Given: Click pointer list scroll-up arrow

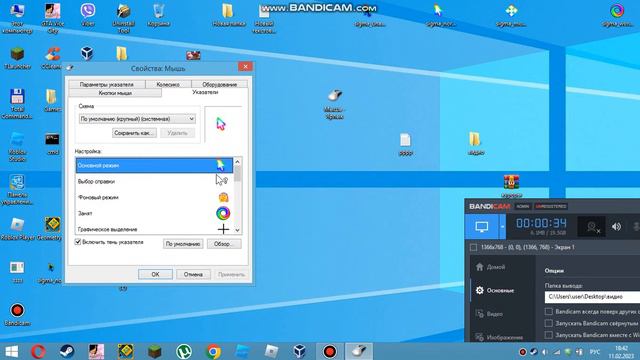Looking at the screenshot, I should tap(237, 162).
